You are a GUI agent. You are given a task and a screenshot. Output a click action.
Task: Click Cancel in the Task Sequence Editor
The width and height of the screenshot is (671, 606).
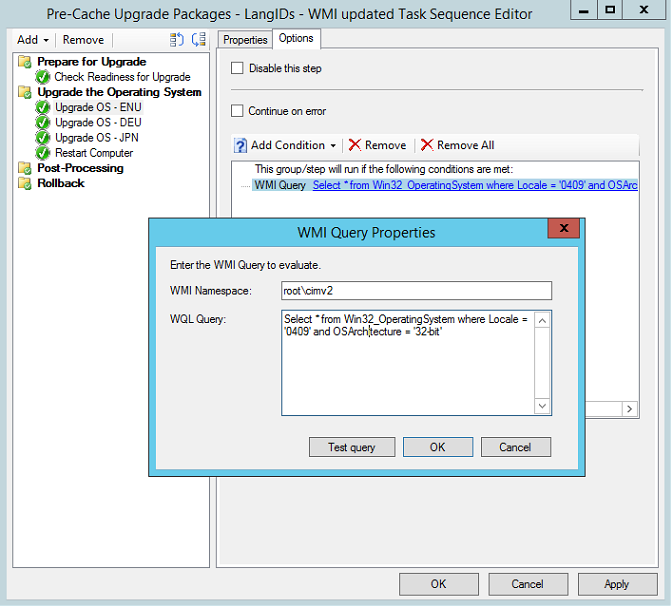(528, 584)
